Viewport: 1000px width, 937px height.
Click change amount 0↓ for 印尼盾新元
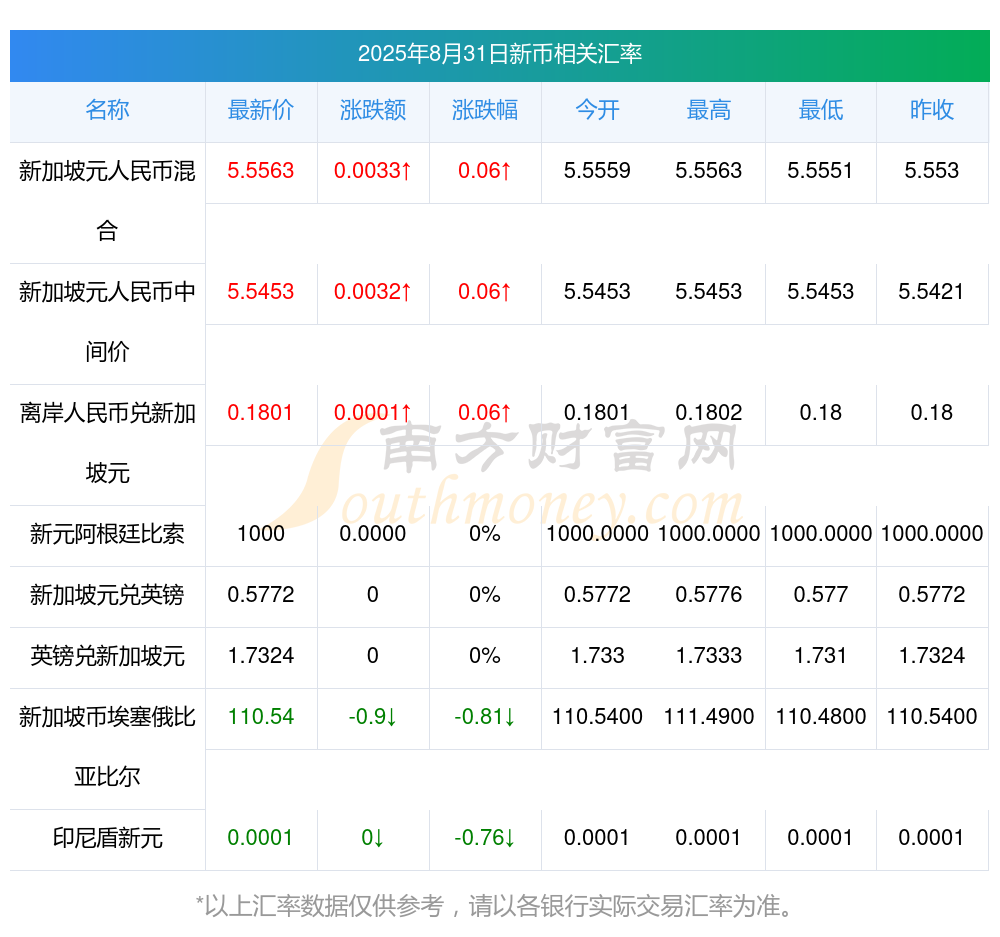point(373,838)
